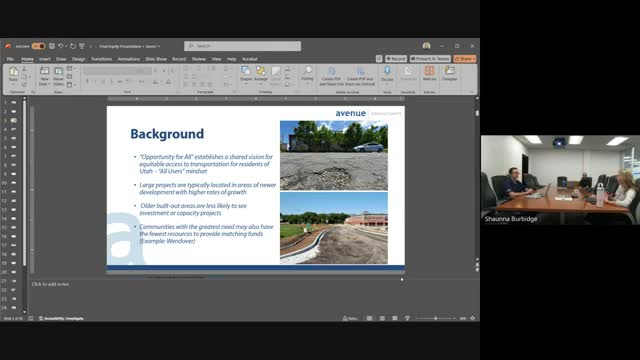Image resolution: width=640 pixels, height=360 pixels.
Task: Open the account profile picture
Action: click(427, 46)
